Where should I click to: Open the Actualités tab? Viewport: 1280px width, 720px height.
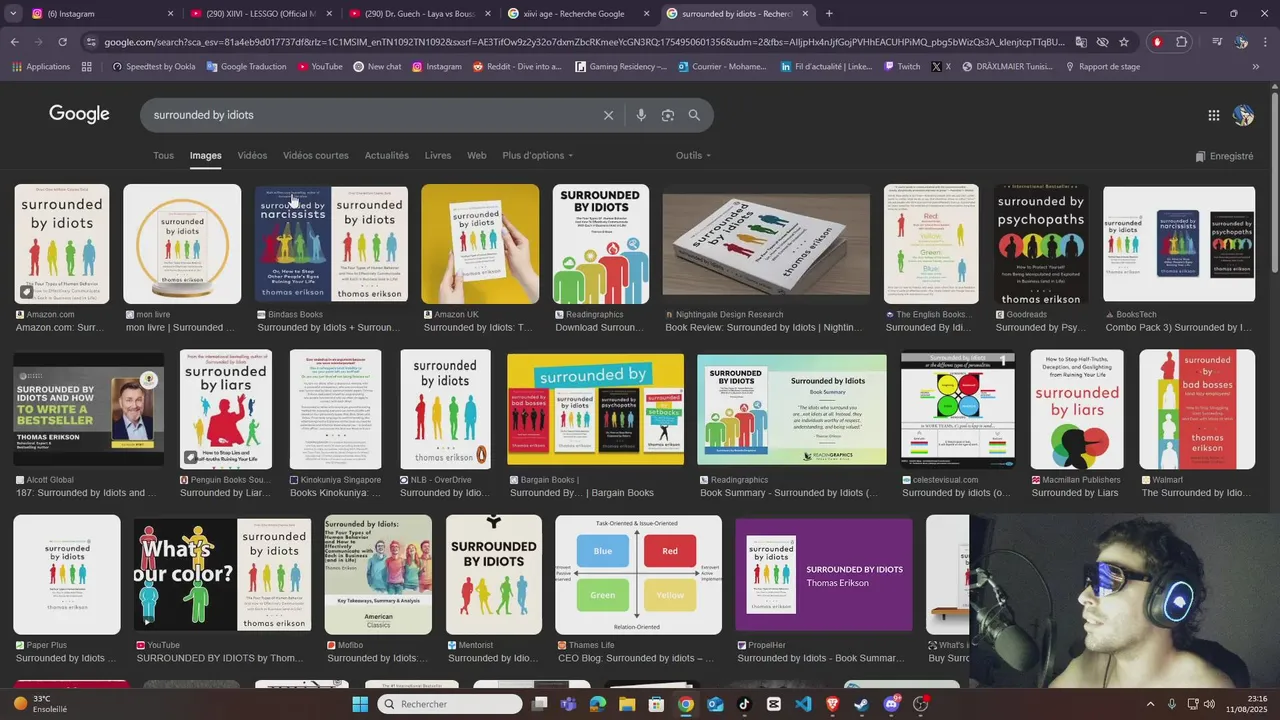(x=387, y=155)
